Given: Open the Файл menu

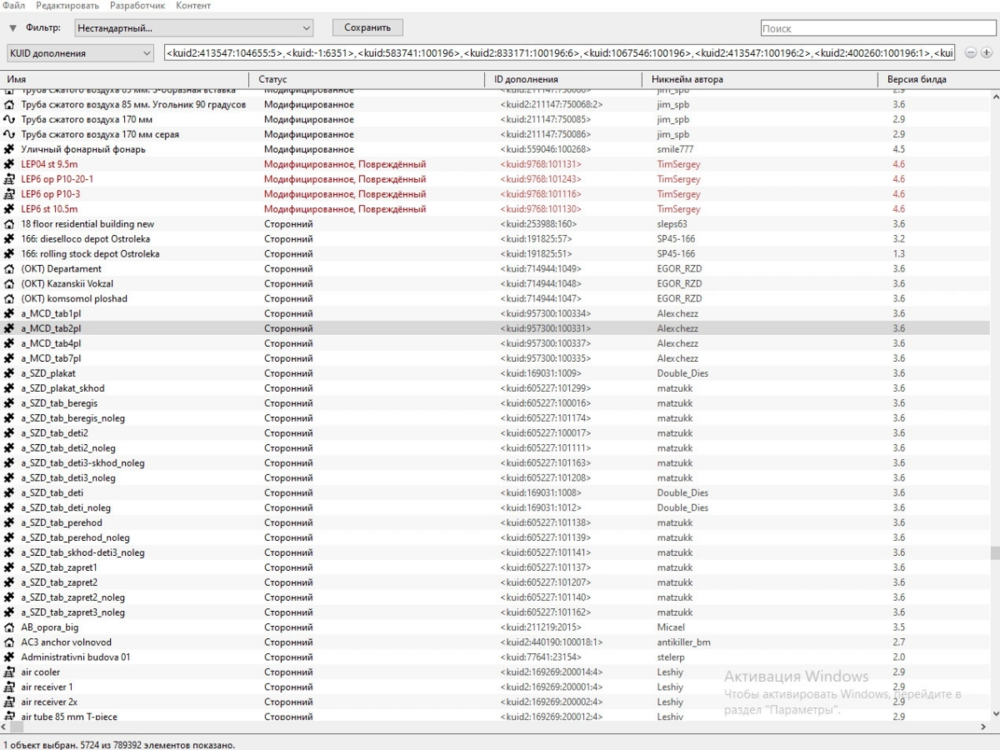Looking at the screenshot, I should coord(13,6).
